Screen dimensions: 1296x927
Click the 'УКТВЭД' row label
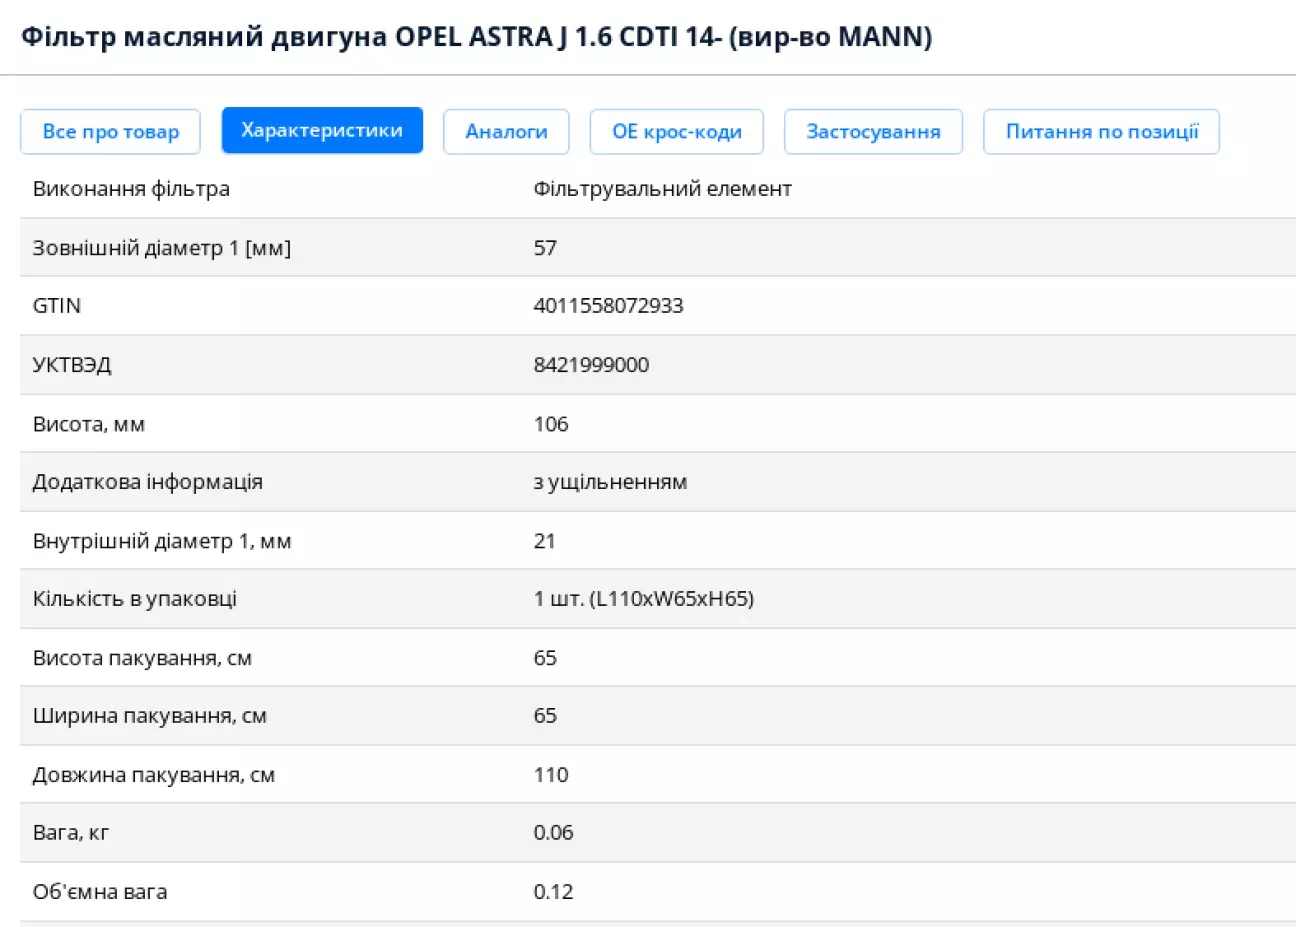click(x=72, y=365)
